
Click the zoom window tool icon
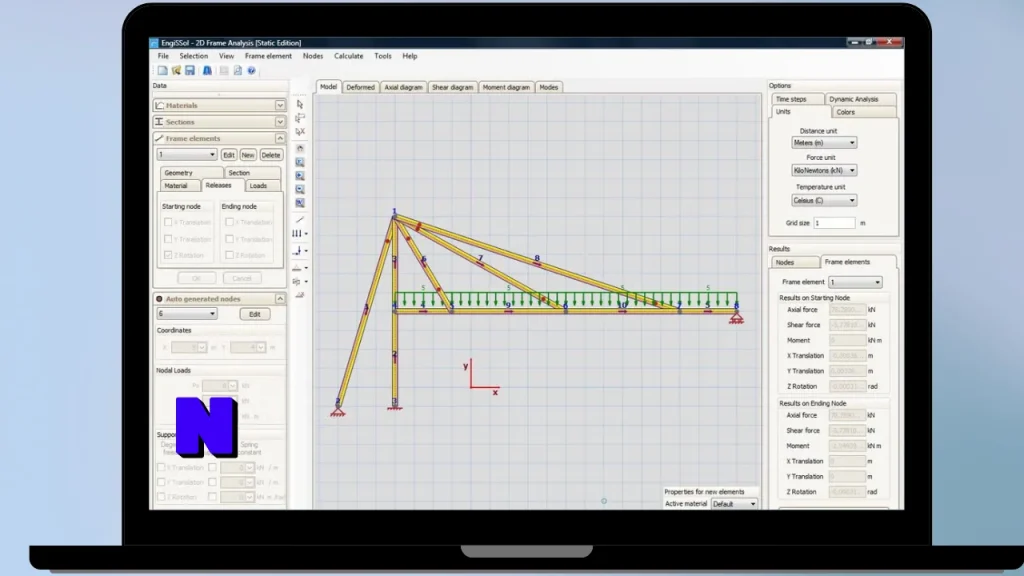point(300,162)
